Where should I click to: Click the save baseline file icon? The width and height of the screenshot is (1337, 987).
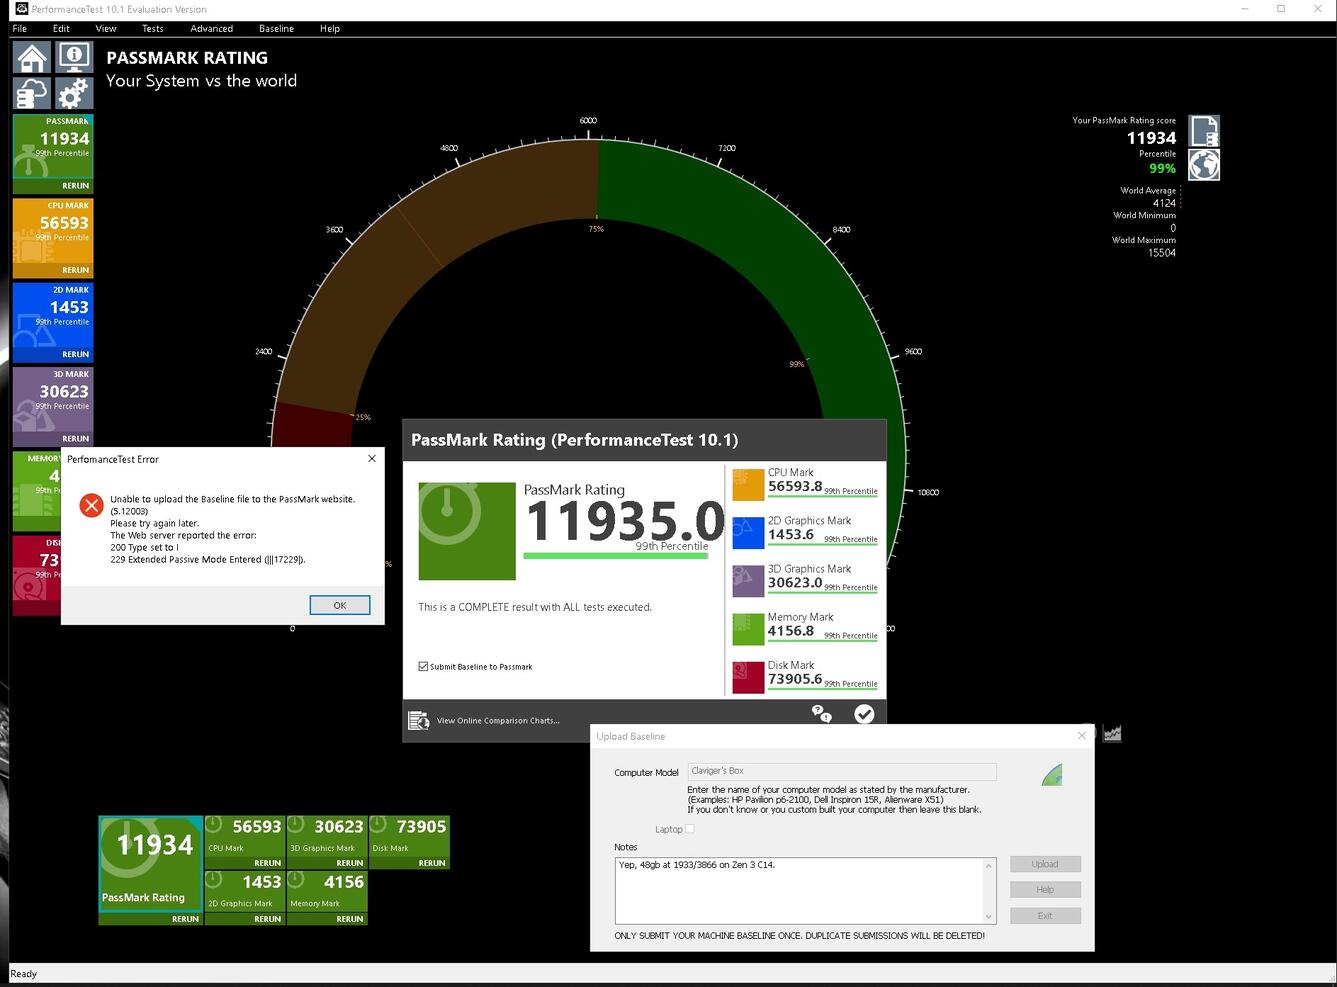1204,131
